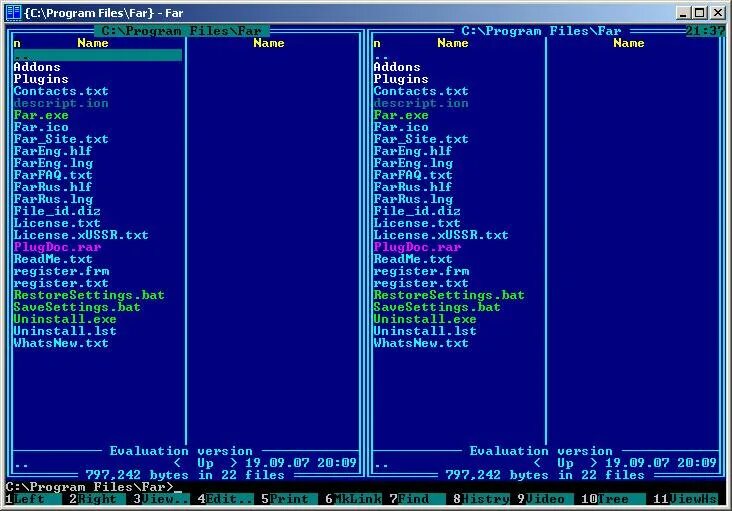Select WhatsNew.txt in right panel
732x511 pixels.
click(421, 343)
